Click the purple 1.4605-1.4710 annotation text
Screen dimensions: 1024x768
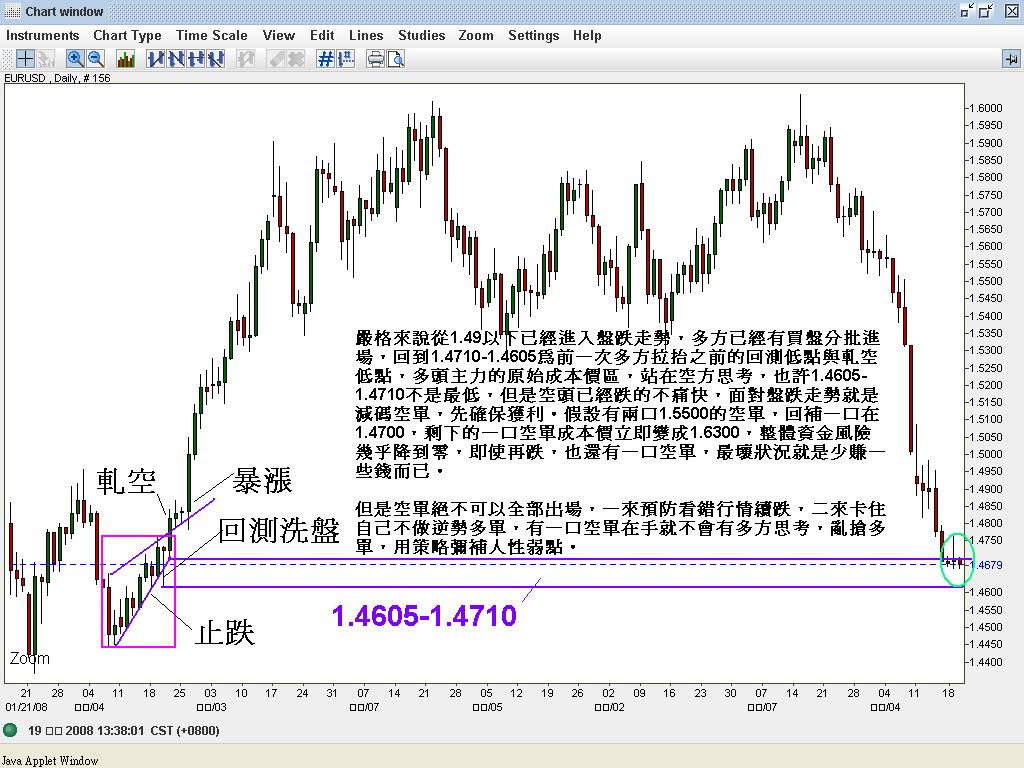click(x=424, y=616)
